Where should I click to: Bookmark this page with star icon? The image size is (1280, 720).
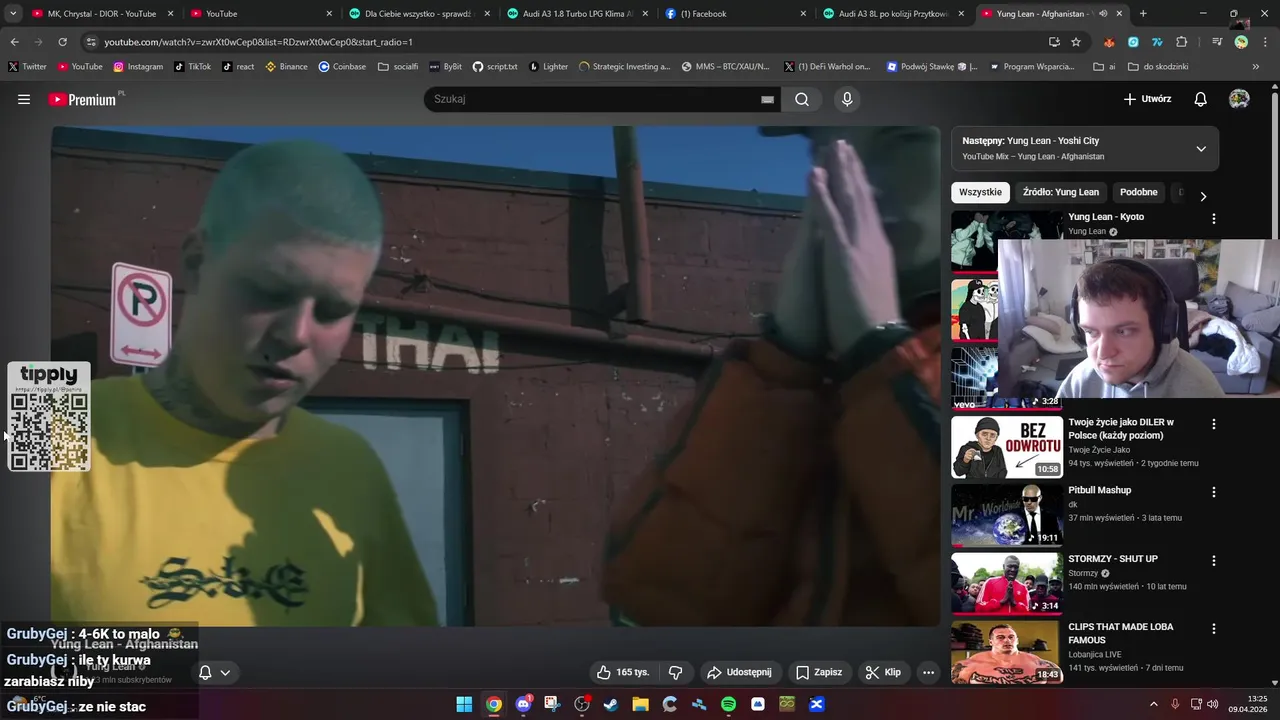pyautogui.click(x=1076, y=42)
